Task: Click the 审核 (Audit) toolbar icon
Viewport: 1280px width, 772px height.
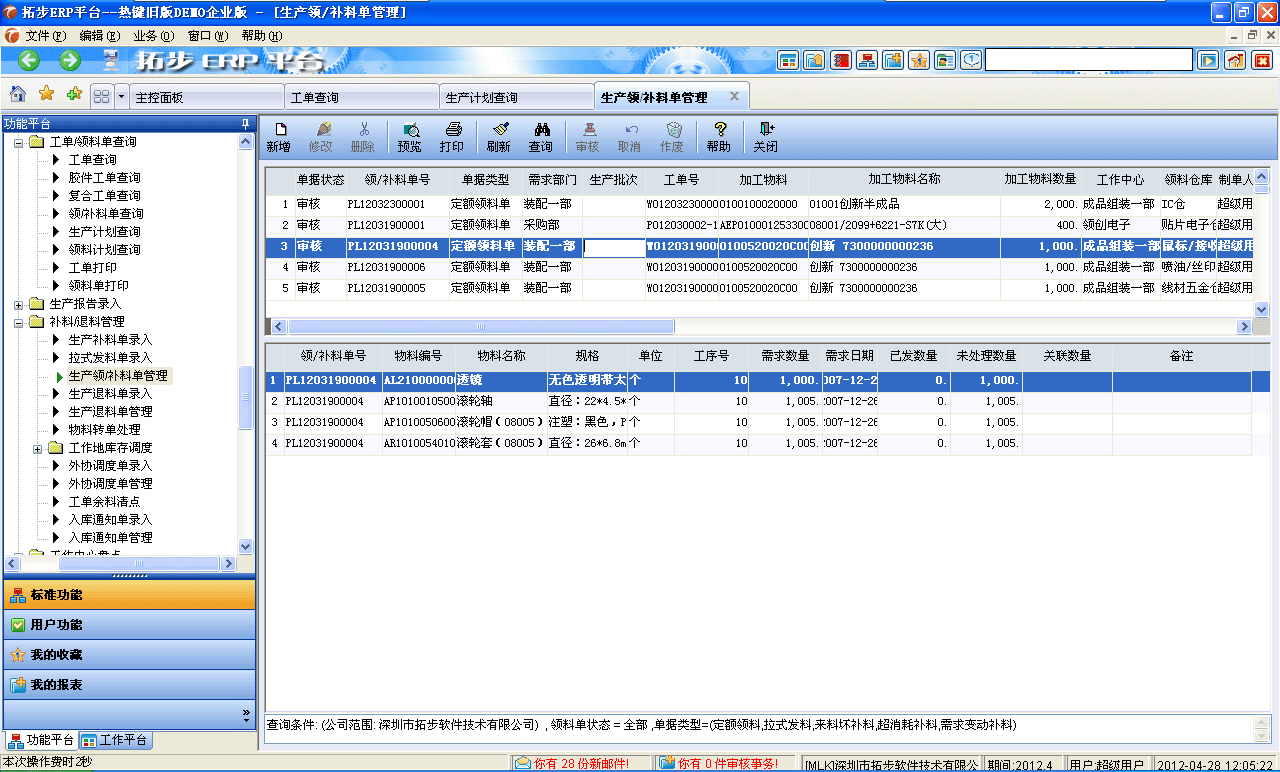Action: pyautogui.click(x=588, y=136)
